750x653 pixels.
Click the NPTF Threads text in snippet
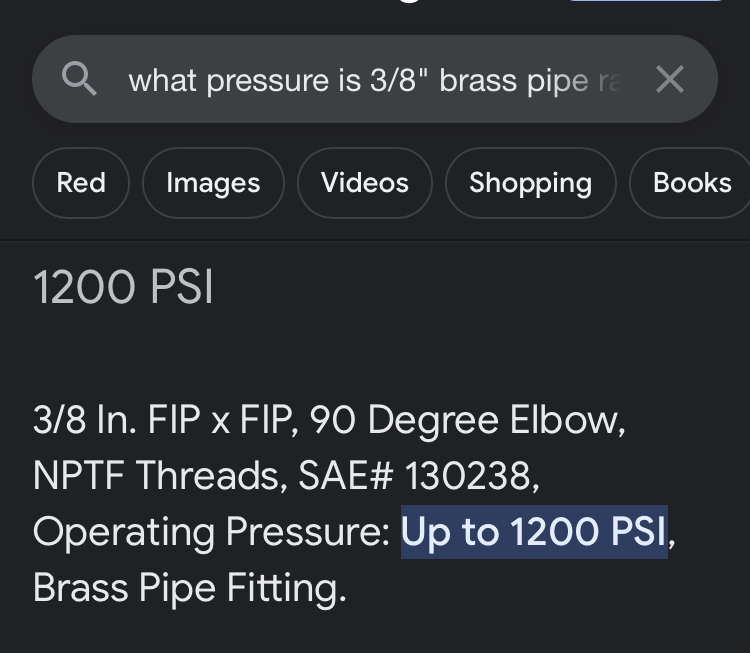[x=160, y=476]
